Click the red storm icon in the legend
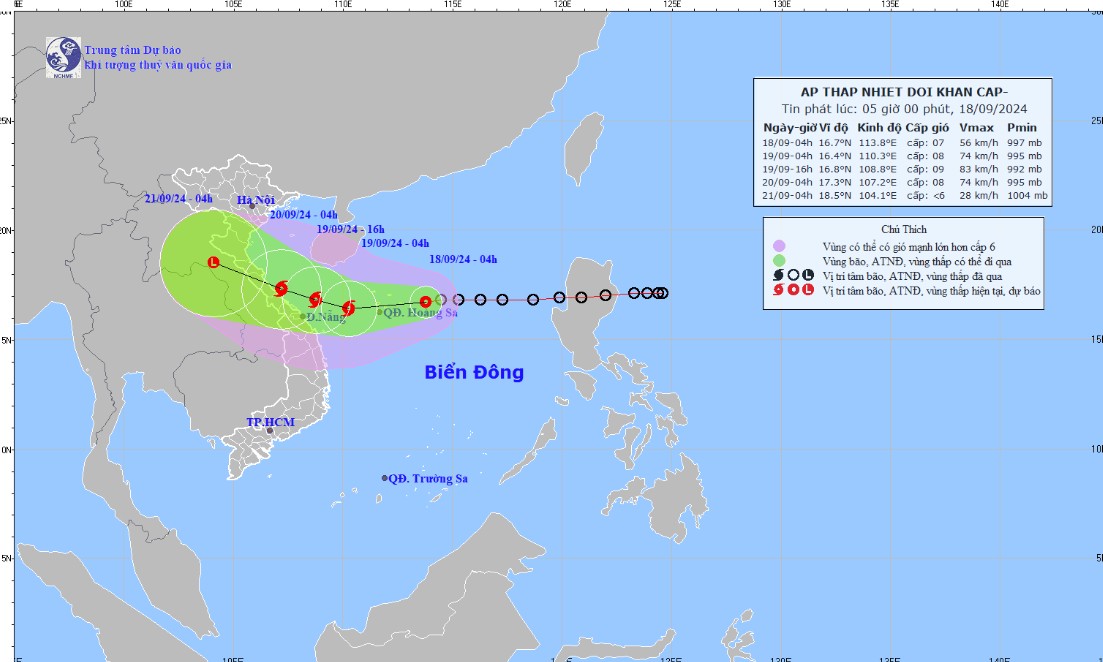Viewport: 1103px width, 662px height. pyautogui.click(x=778, y=290)
